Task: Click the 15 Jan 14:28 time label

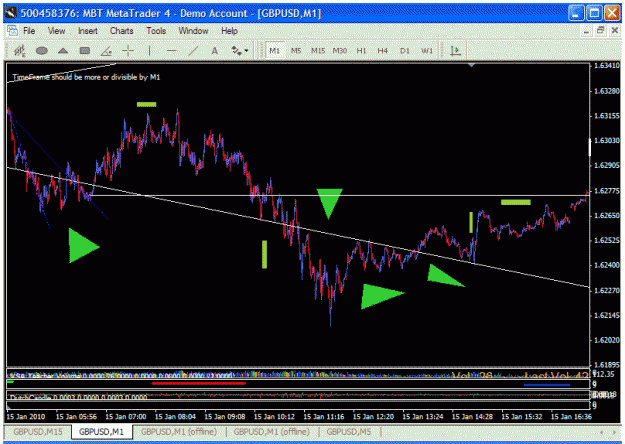Action: pyautogui.click(x=472, y=416)
